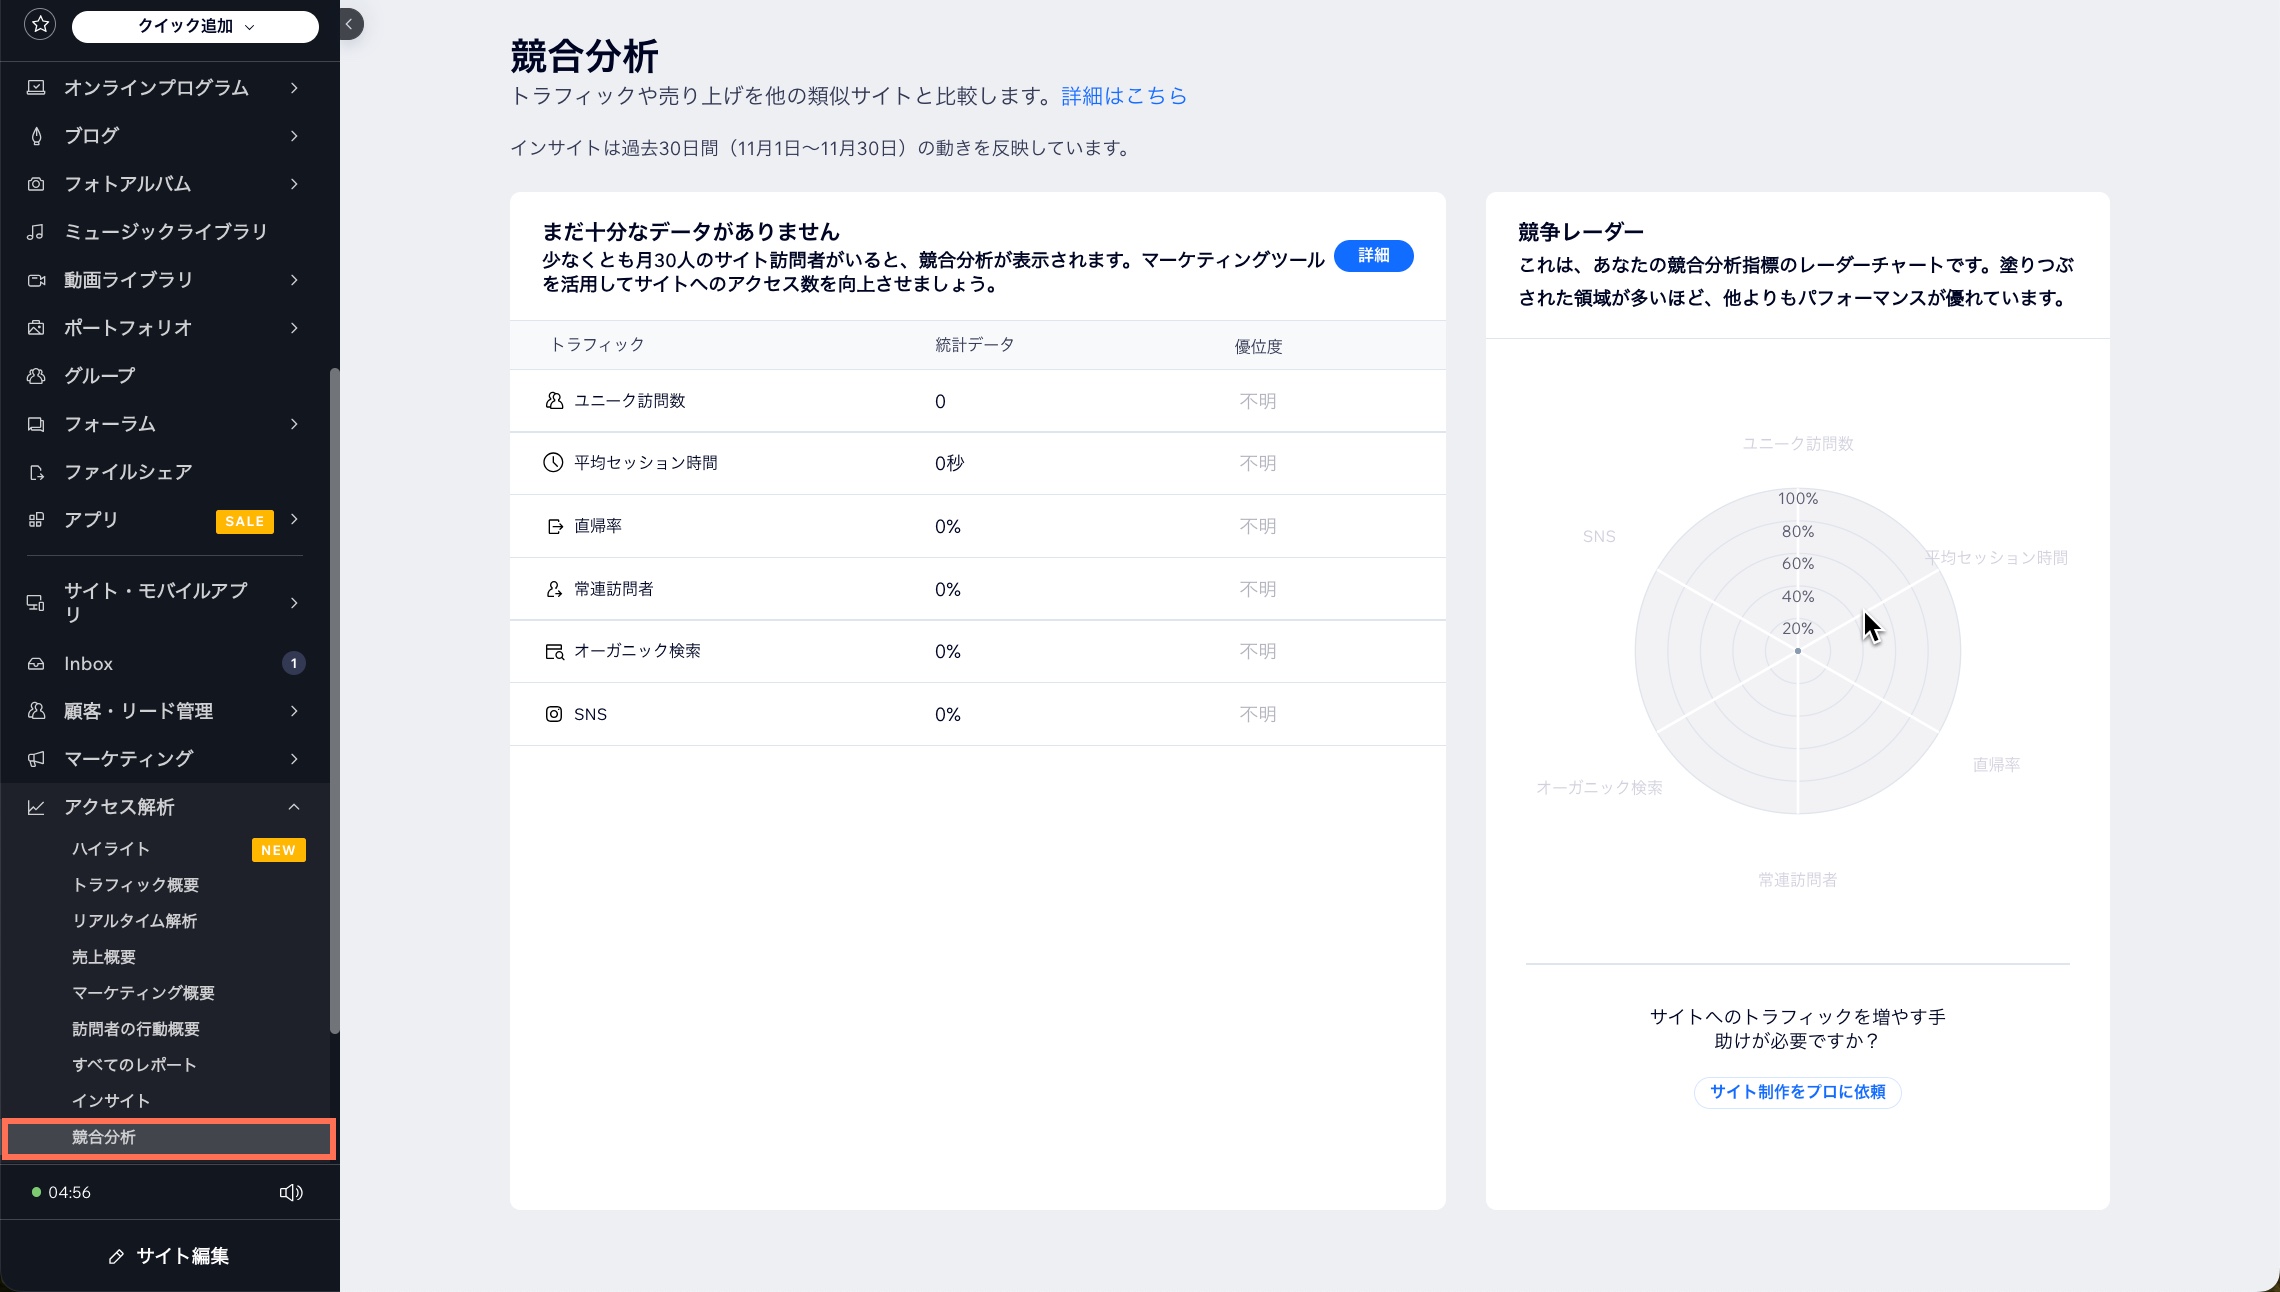Select 競合分析 in the sidebar

coord(168,1138)
